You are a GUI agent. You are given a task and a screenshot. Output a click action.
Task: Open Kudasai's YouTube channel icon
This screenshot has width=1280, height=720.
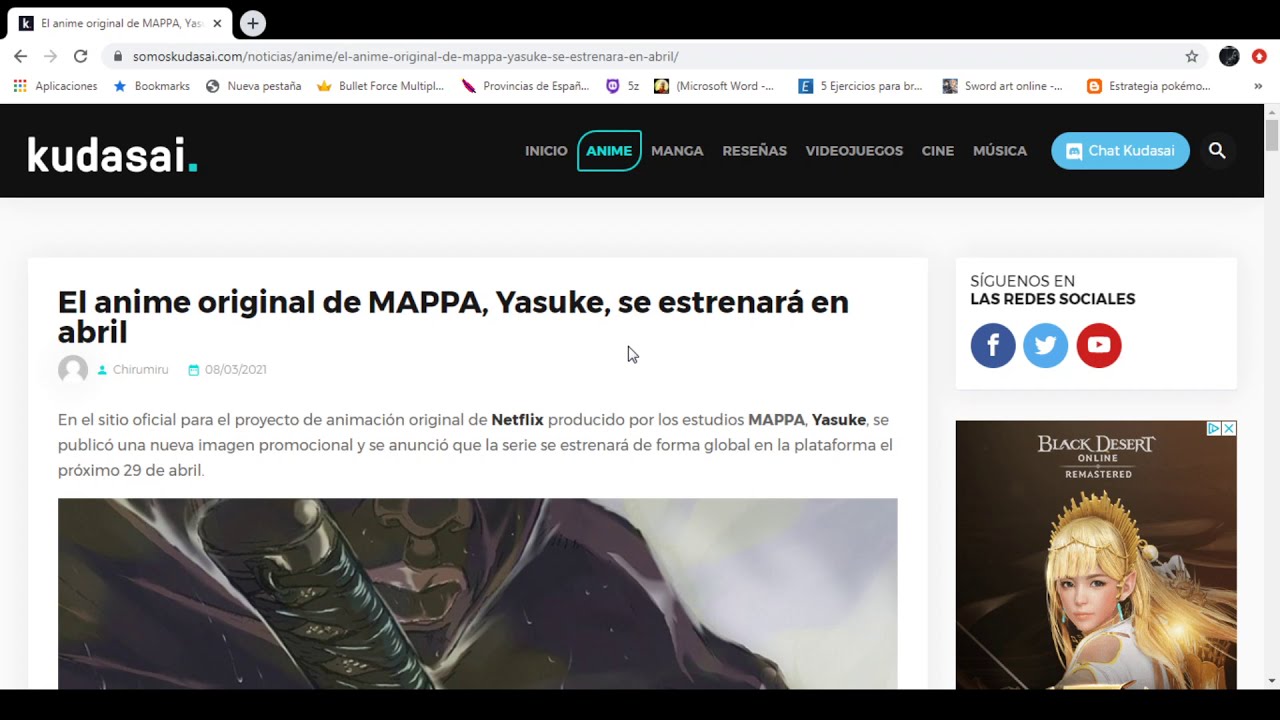click(1099, 345)
